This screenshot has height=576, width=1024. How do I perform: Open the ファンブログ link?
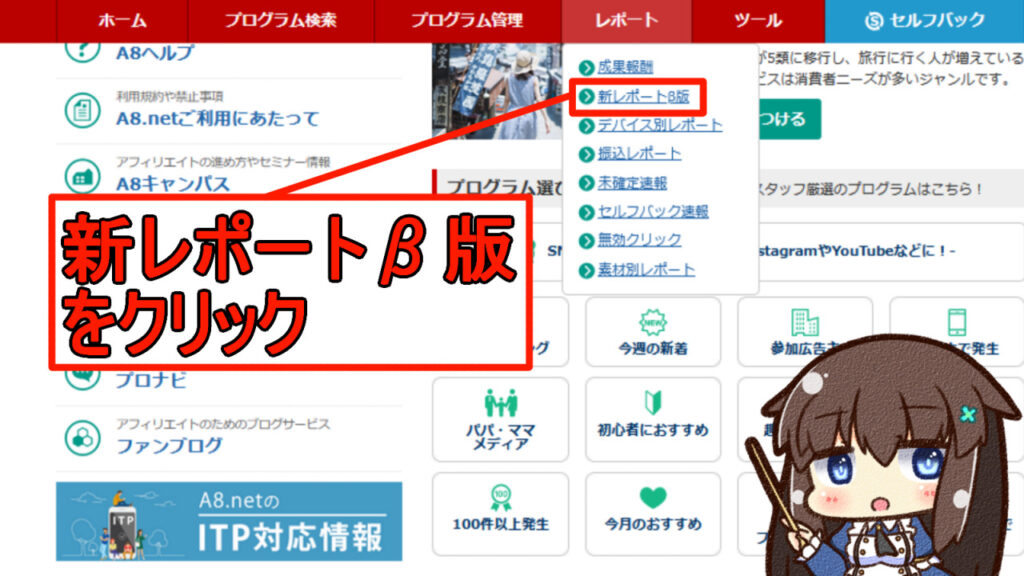tap(169, 445)
